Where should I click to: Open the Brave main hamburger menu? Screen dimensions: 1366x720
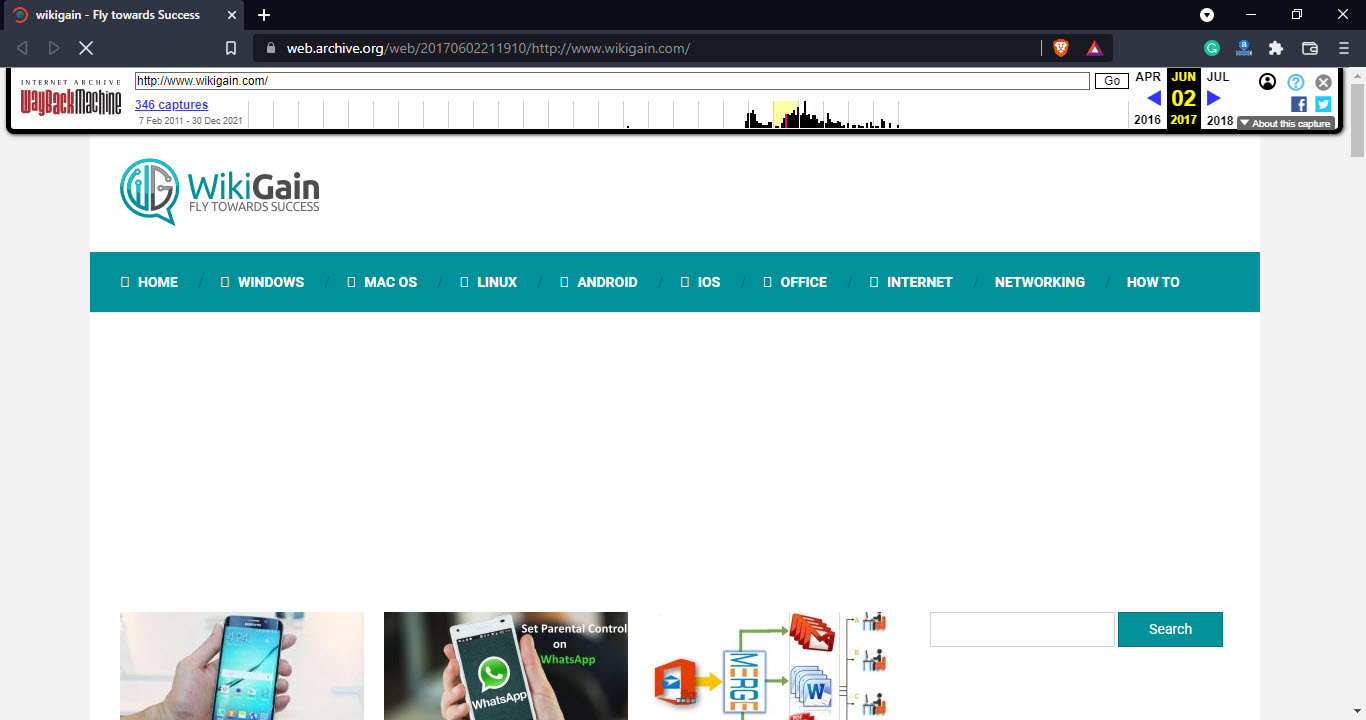pos(1343,48)
